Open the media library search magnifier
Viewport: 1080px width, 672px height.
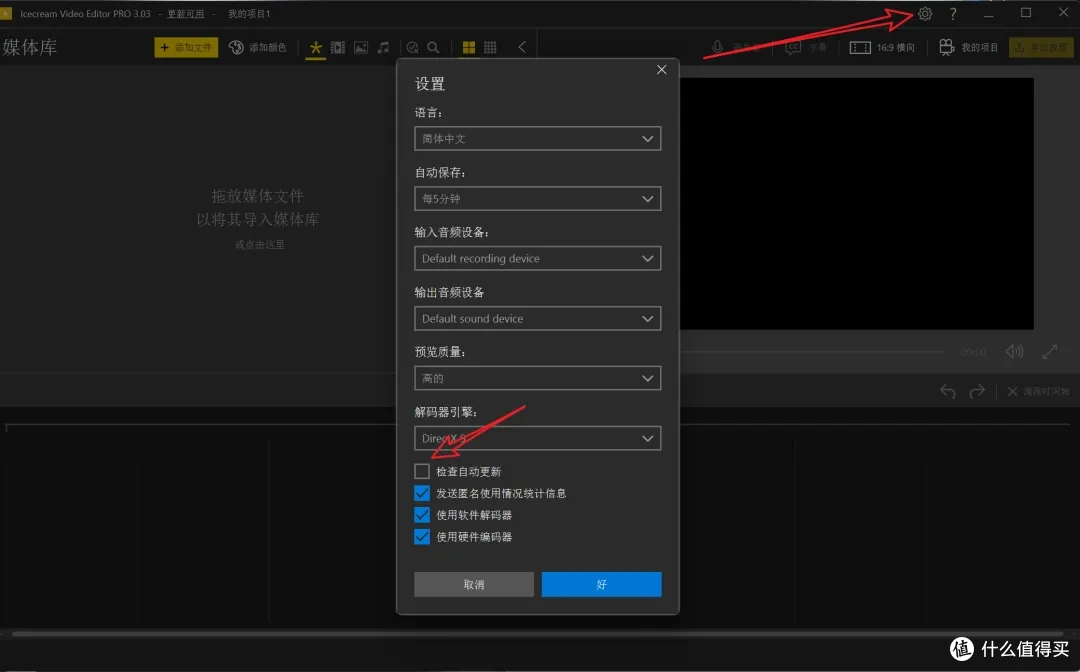point(433,48)
